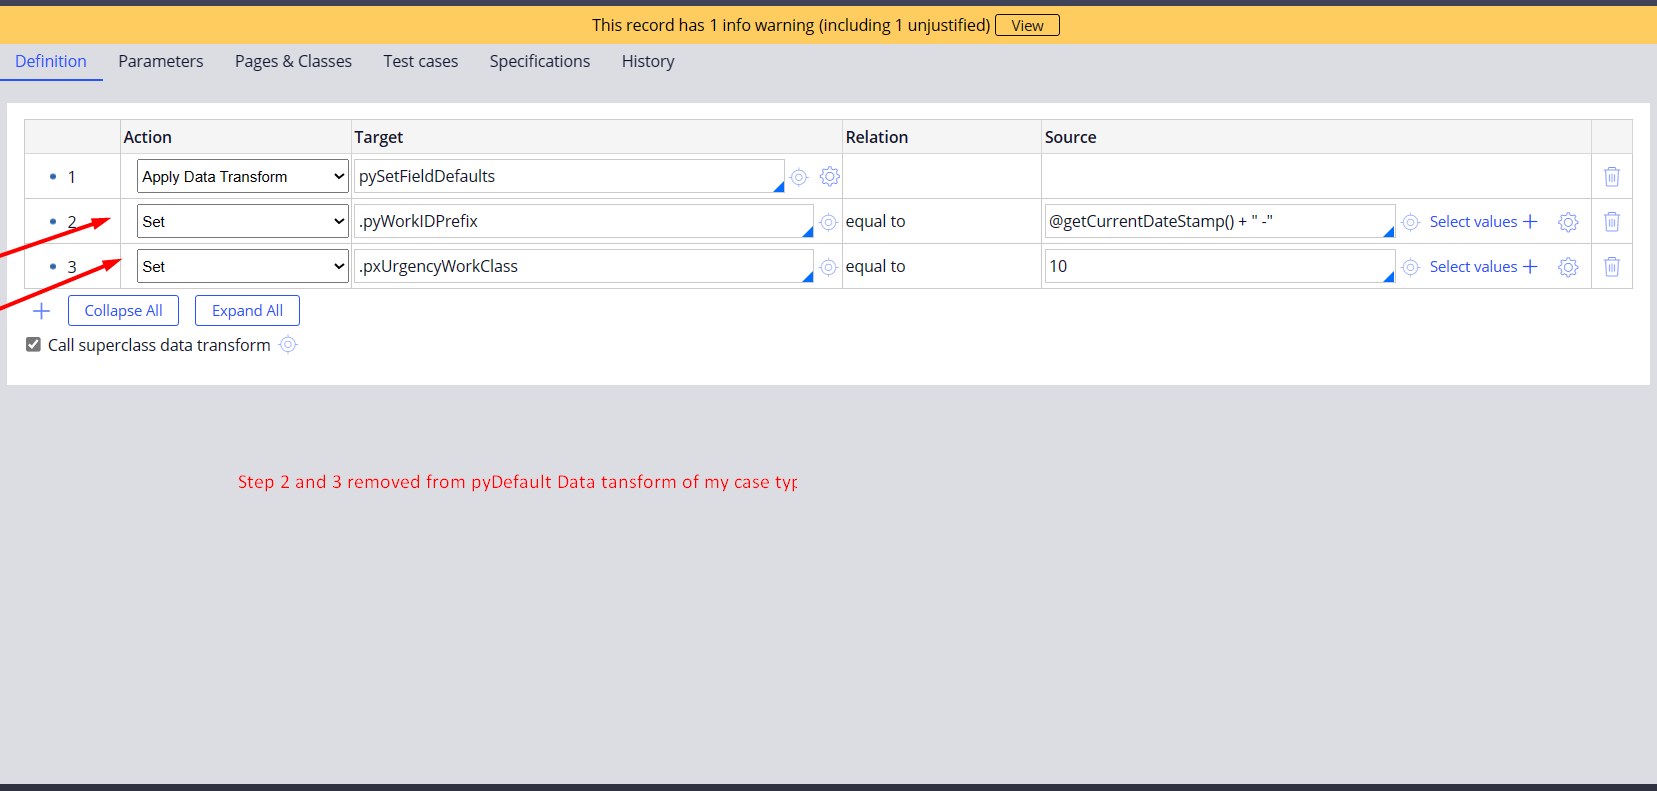Delete the .pyWorkIDPrefix step with trash icon

pyautogui.click(x=1612, y=222)
